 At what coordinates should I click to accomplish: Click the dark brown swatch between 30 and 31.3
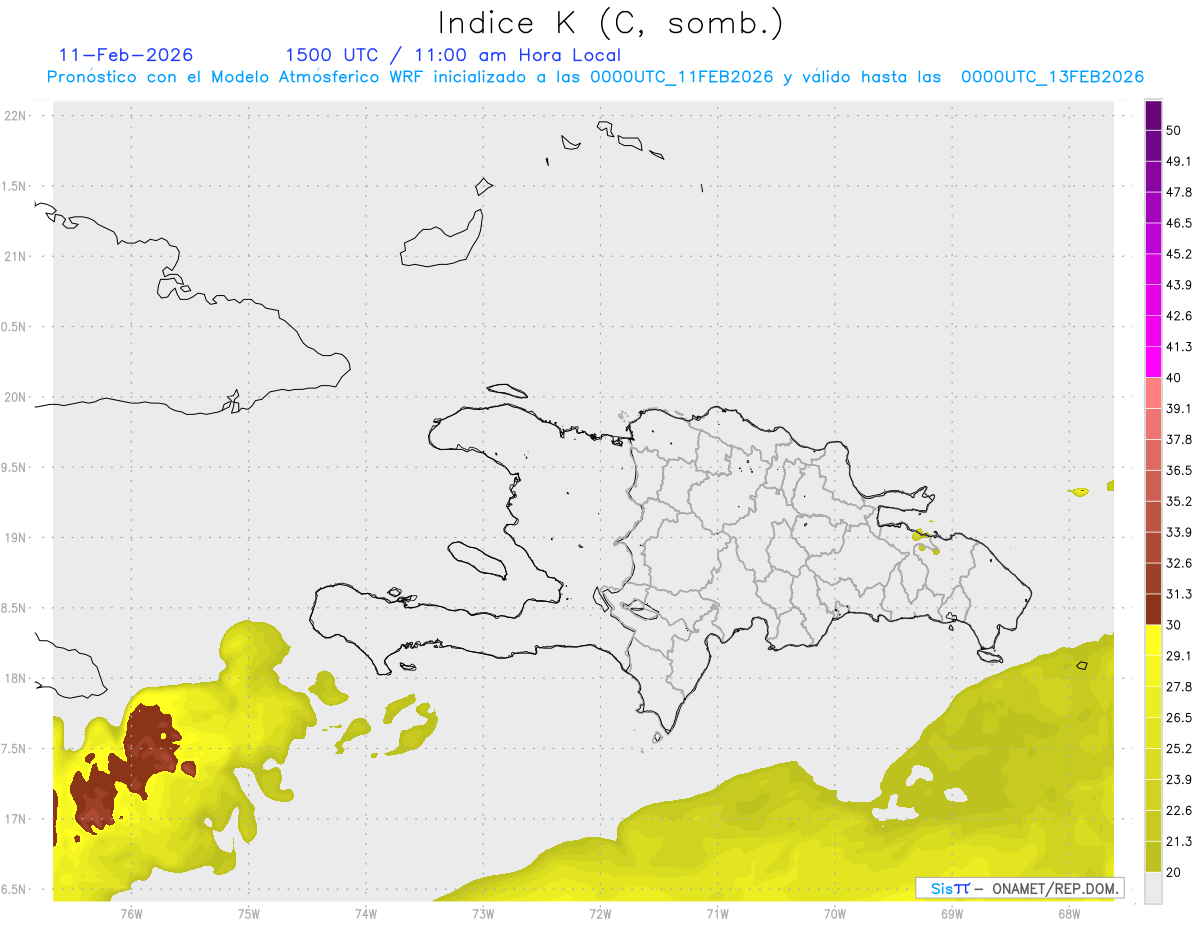[1154, 609]
